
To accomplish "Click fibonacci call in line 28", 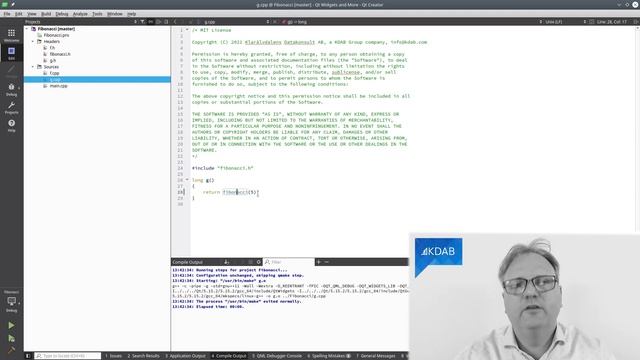I will point(235,192).
